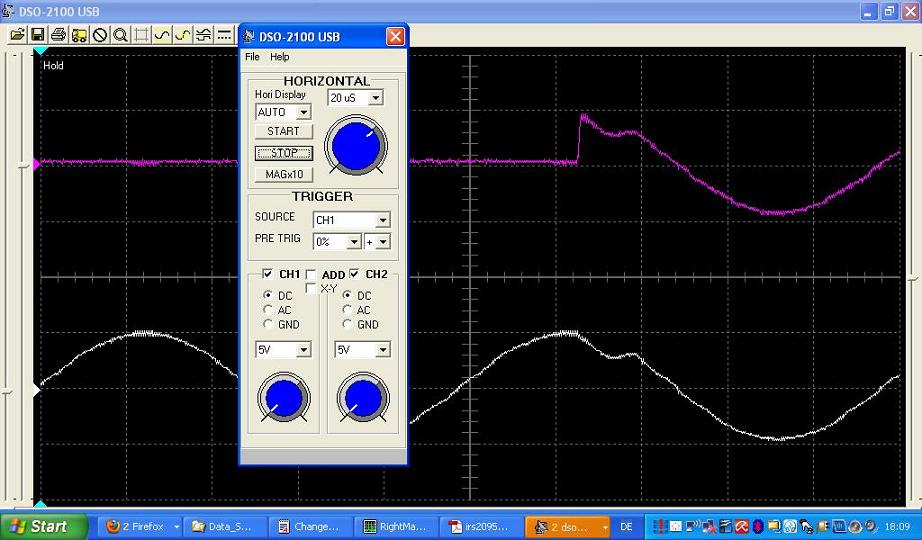Click the yellow monitor tray icon
Screen dimensions: 922x540
[x=774, y=526]
